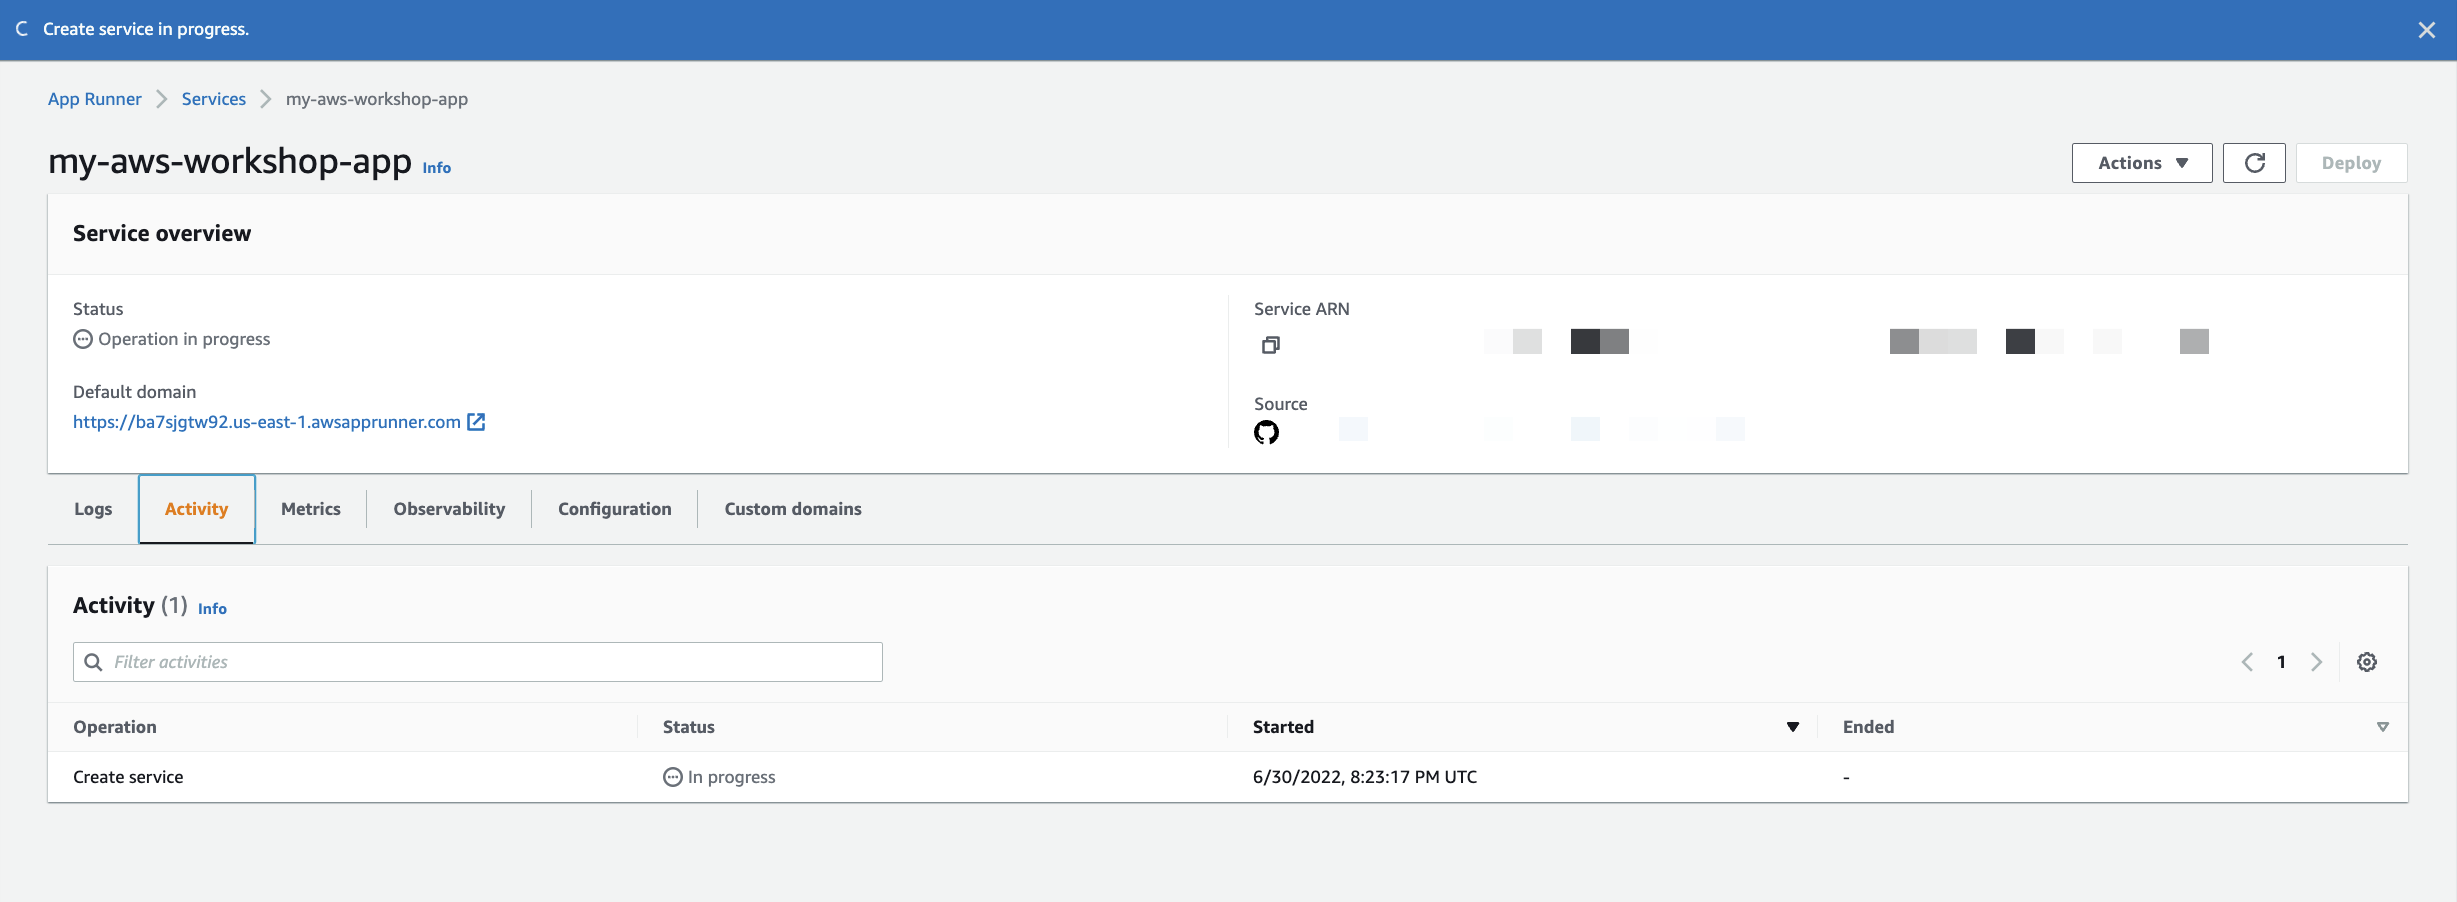2457x902 pixels.
Task: Click the Service overview heading
Action: [x=162, y=233]
